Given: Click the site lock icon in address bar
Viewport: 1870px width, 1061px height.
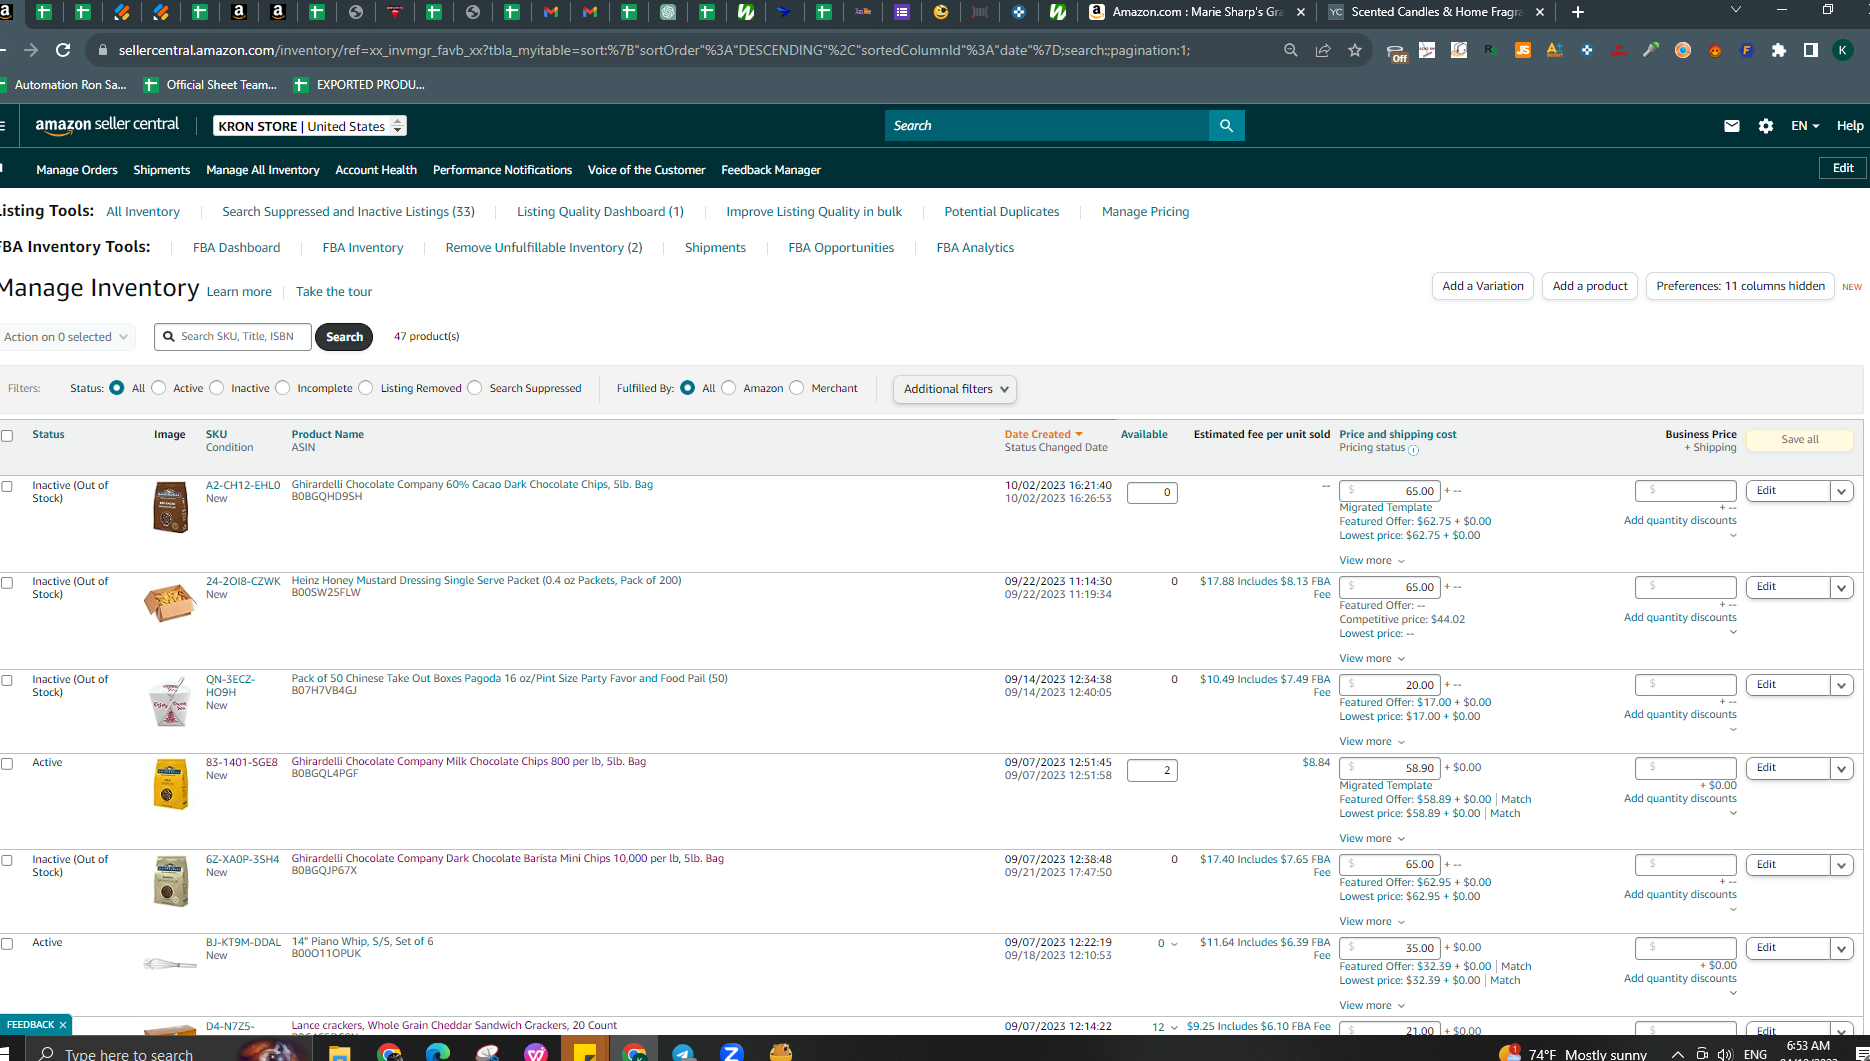Looking at the screenshot, I should 102,50.
